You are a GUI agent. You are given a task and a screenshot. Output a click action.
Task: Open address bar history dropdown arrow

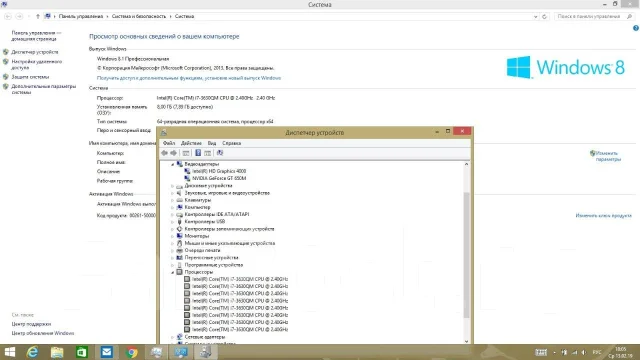pyautogui.click(x=536, y=17)
